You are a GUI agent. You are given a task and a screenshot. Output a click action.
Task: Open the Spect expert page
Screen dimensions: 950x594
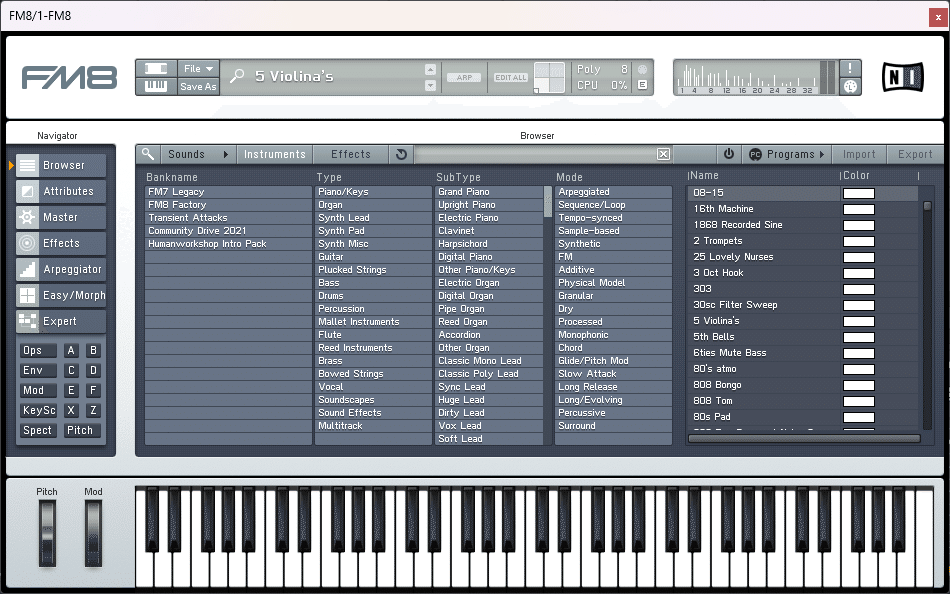click(38, 430)
